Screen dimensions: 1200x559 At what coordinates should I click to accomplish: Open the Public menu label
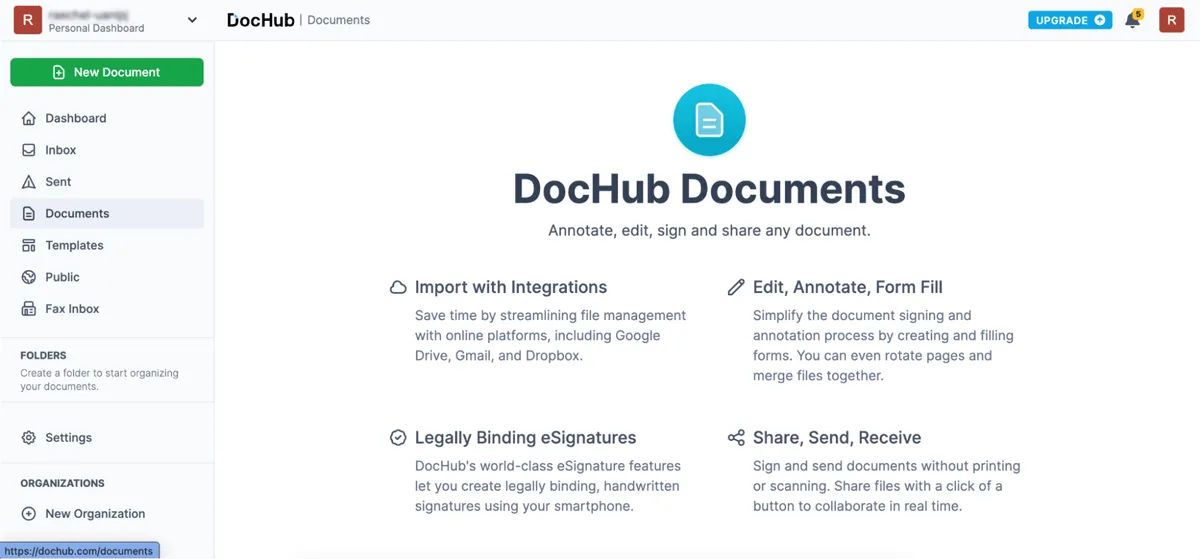coord(62,277)
